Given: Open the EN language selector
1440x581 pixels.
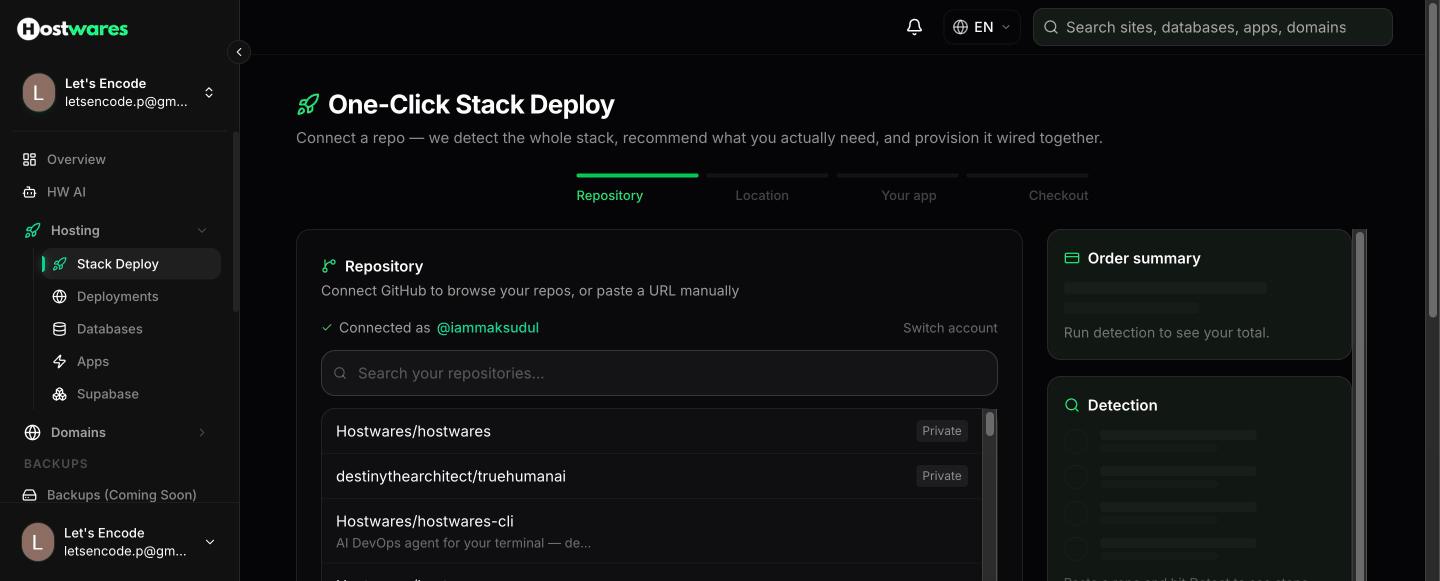Looking at the screenshot, I should 982,27.
